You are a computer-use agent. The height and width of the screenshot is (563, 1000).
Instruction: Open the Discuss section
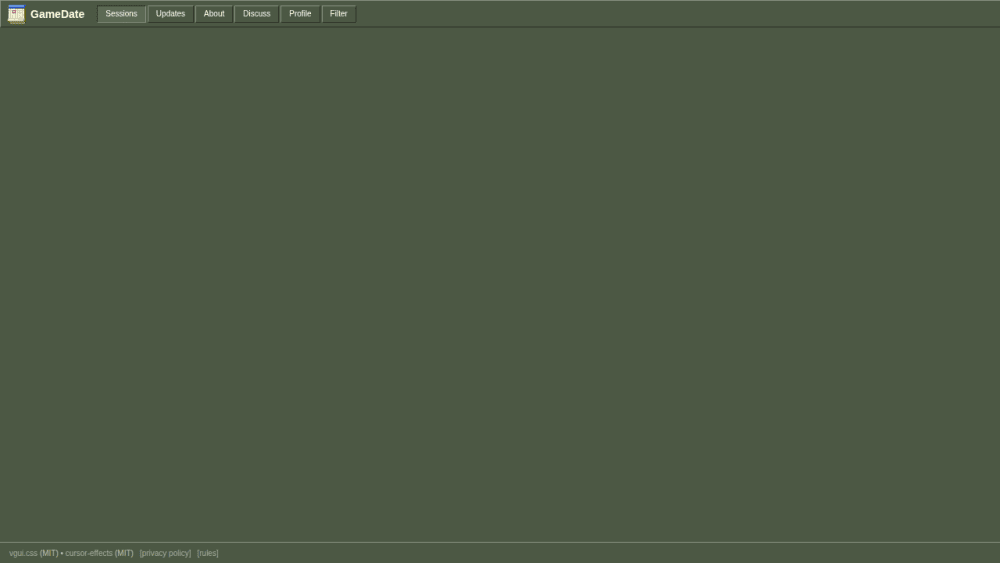[256, 14]
